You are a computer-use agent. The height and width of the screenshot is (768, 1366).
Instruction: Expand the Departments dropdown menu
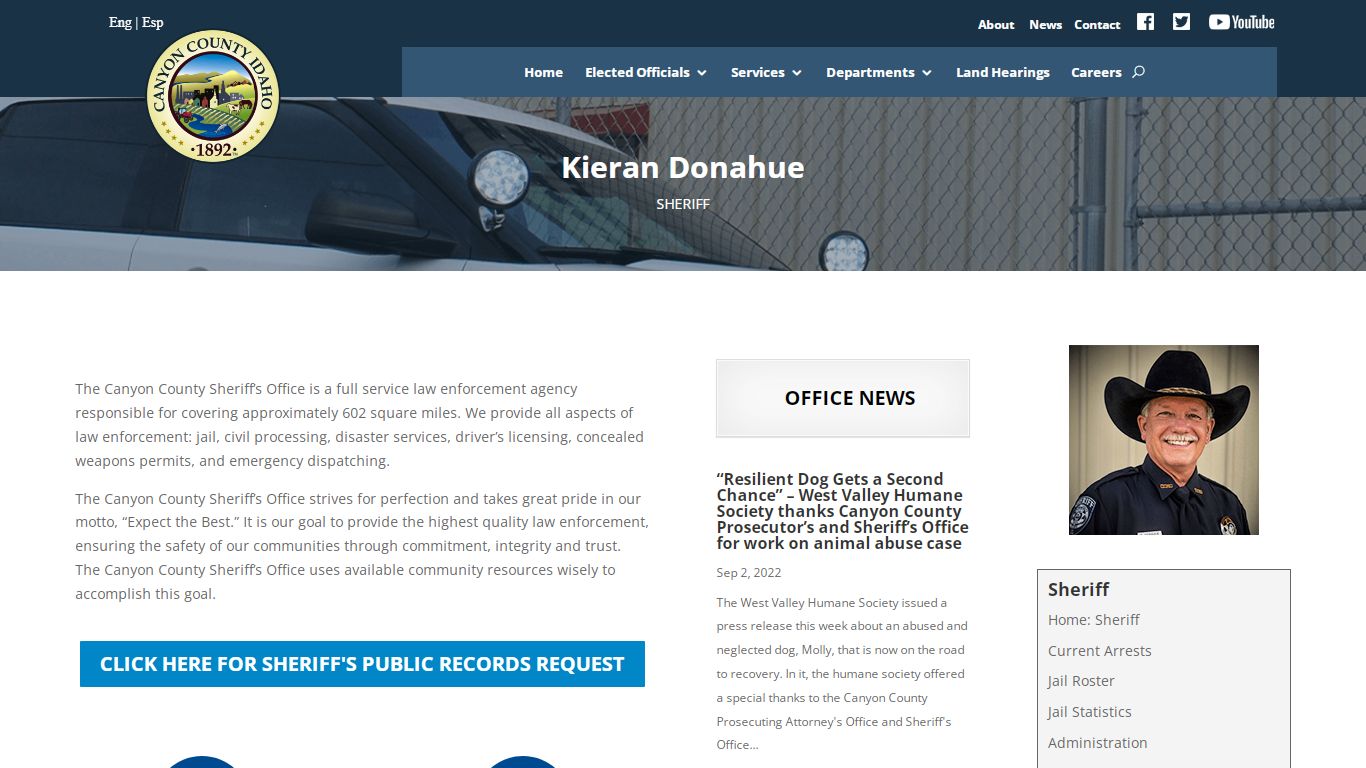click(x=879, y=72)
